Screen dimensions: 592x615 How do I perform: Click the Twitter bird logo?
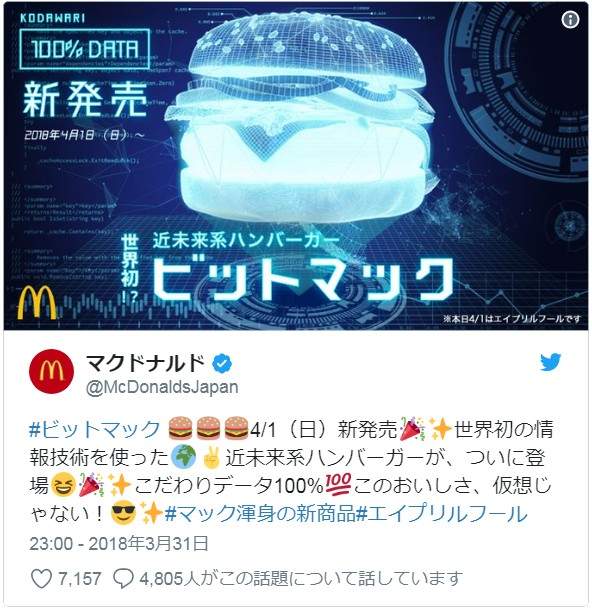tap(550, 362)
